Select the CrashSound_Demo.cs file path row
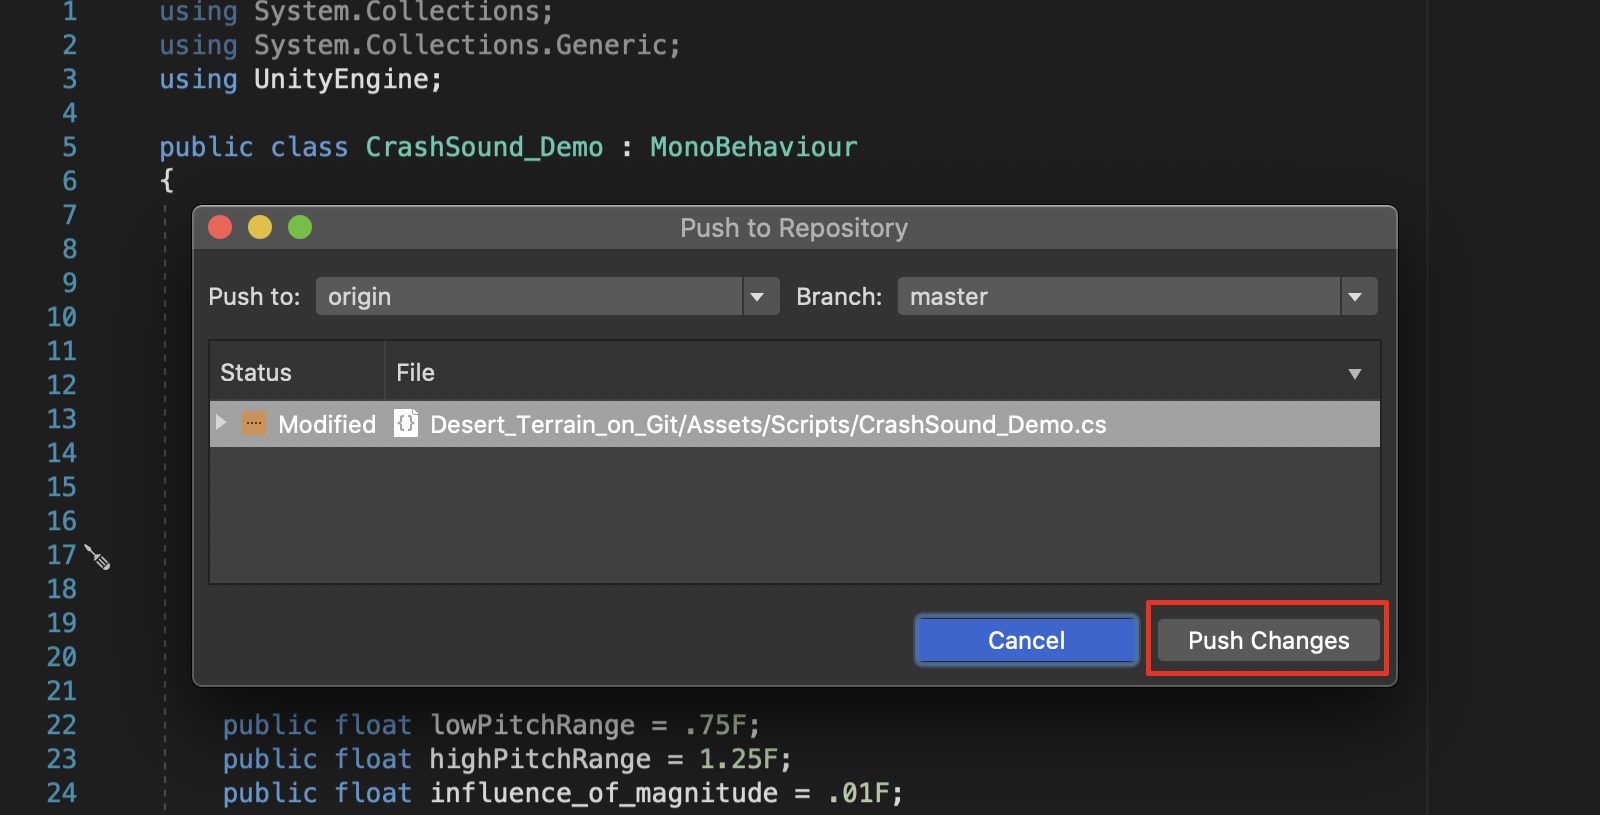This screenshot has width=1600, height=815. pos(768,425)
